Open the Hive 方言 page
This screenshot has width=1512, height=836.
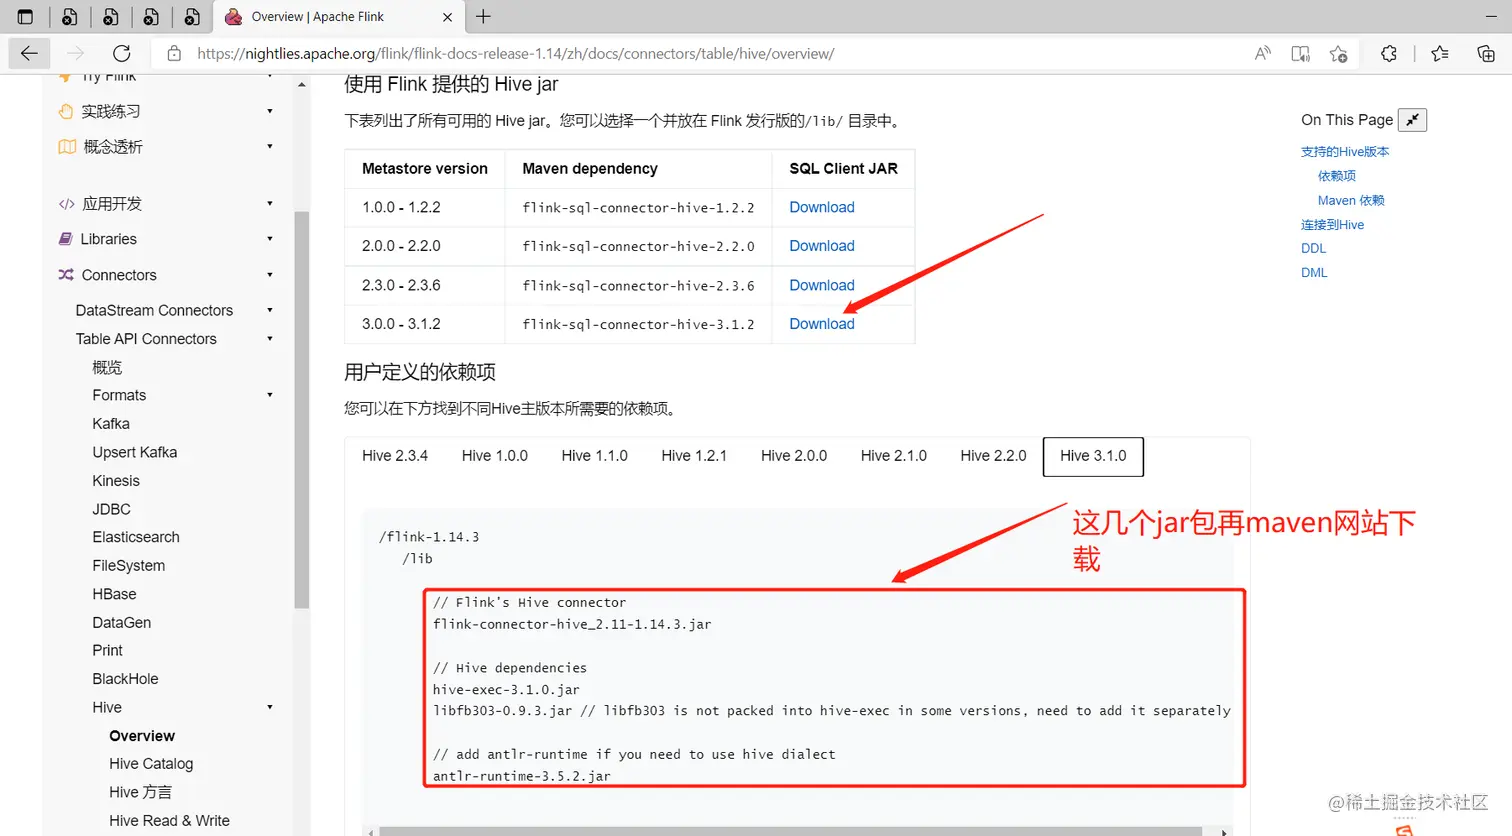[x=140, y=792]
